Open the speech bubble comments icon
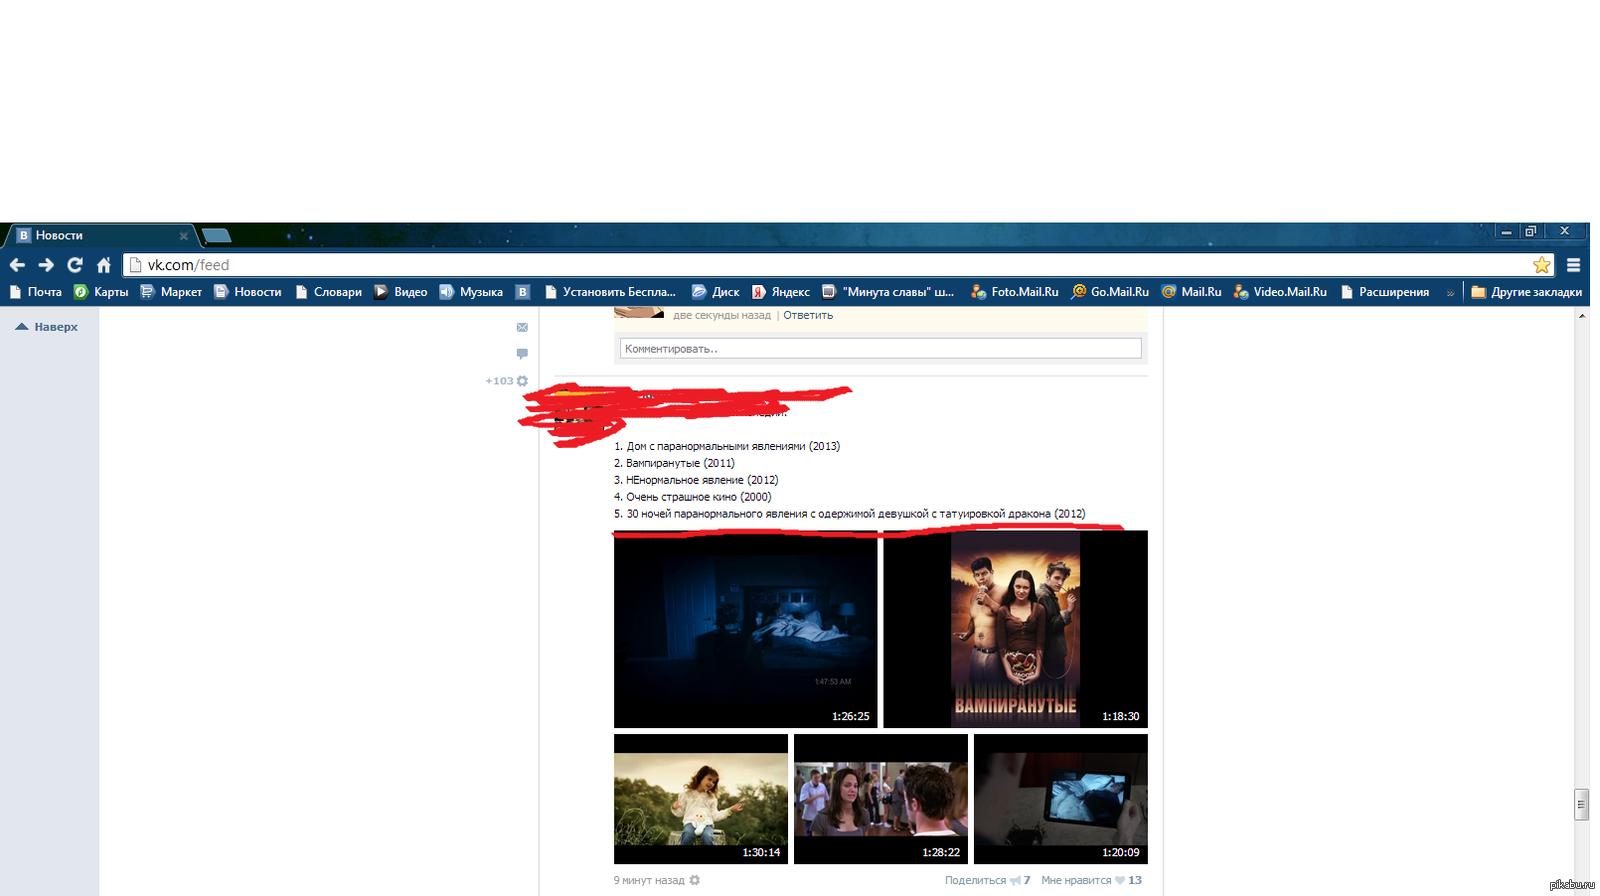The height and width of the screenshot is (896, 1600). 522,353
